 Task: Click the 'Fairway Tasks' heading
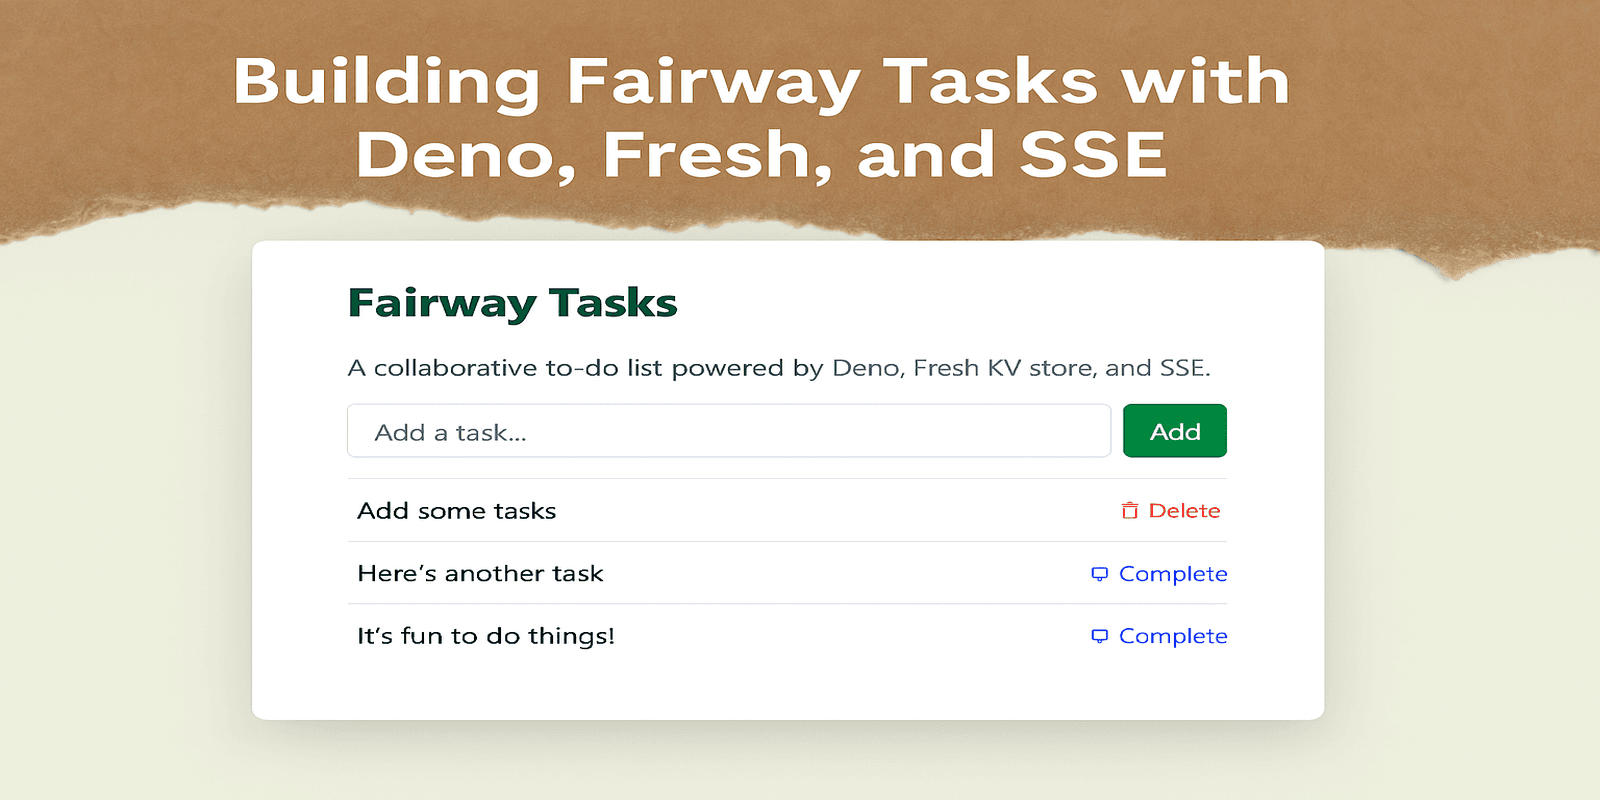(513, 303)
